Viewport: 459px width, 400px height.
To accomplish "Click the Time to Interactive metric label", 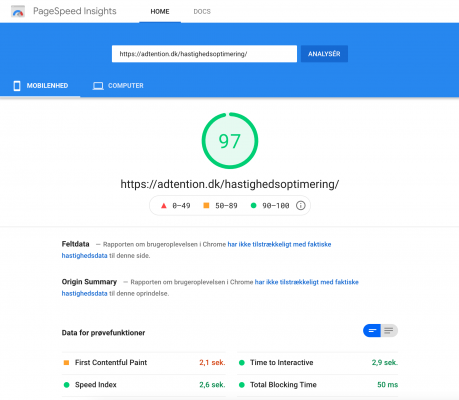I will tap(282, 362).
